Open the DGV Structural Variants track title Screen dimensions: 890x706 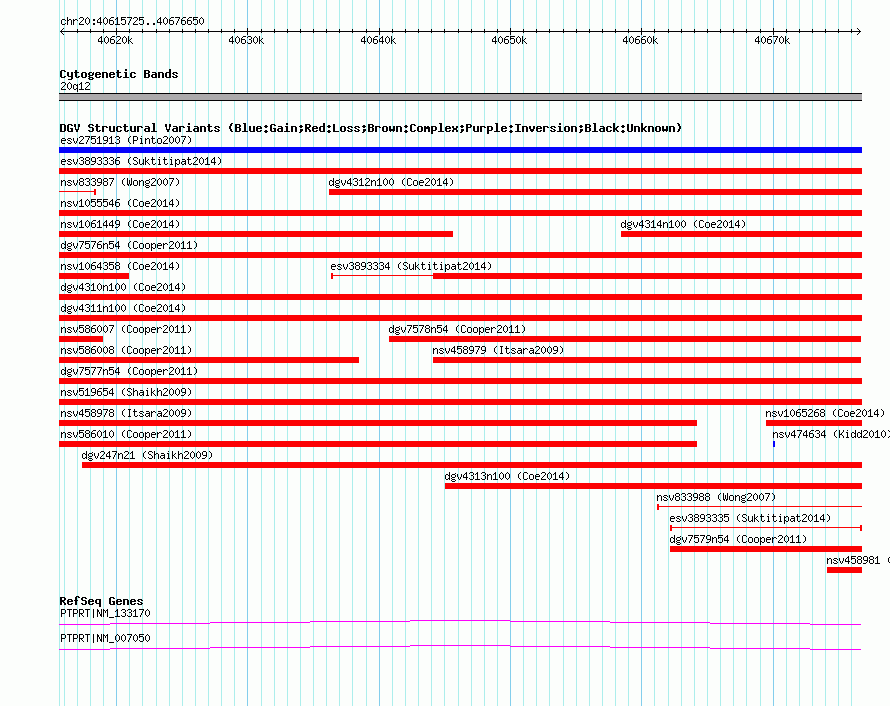371,128
